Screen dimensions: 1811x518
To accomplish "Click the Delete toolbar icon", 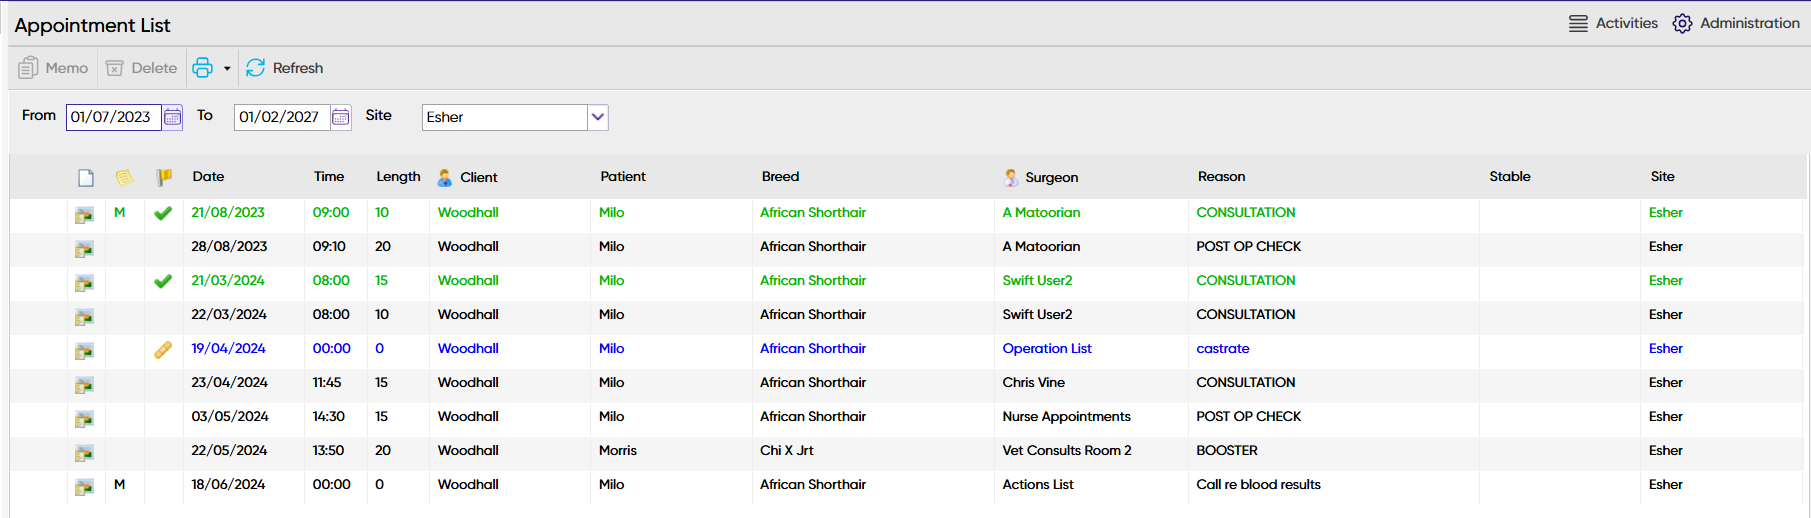I will tap(115, 68).
